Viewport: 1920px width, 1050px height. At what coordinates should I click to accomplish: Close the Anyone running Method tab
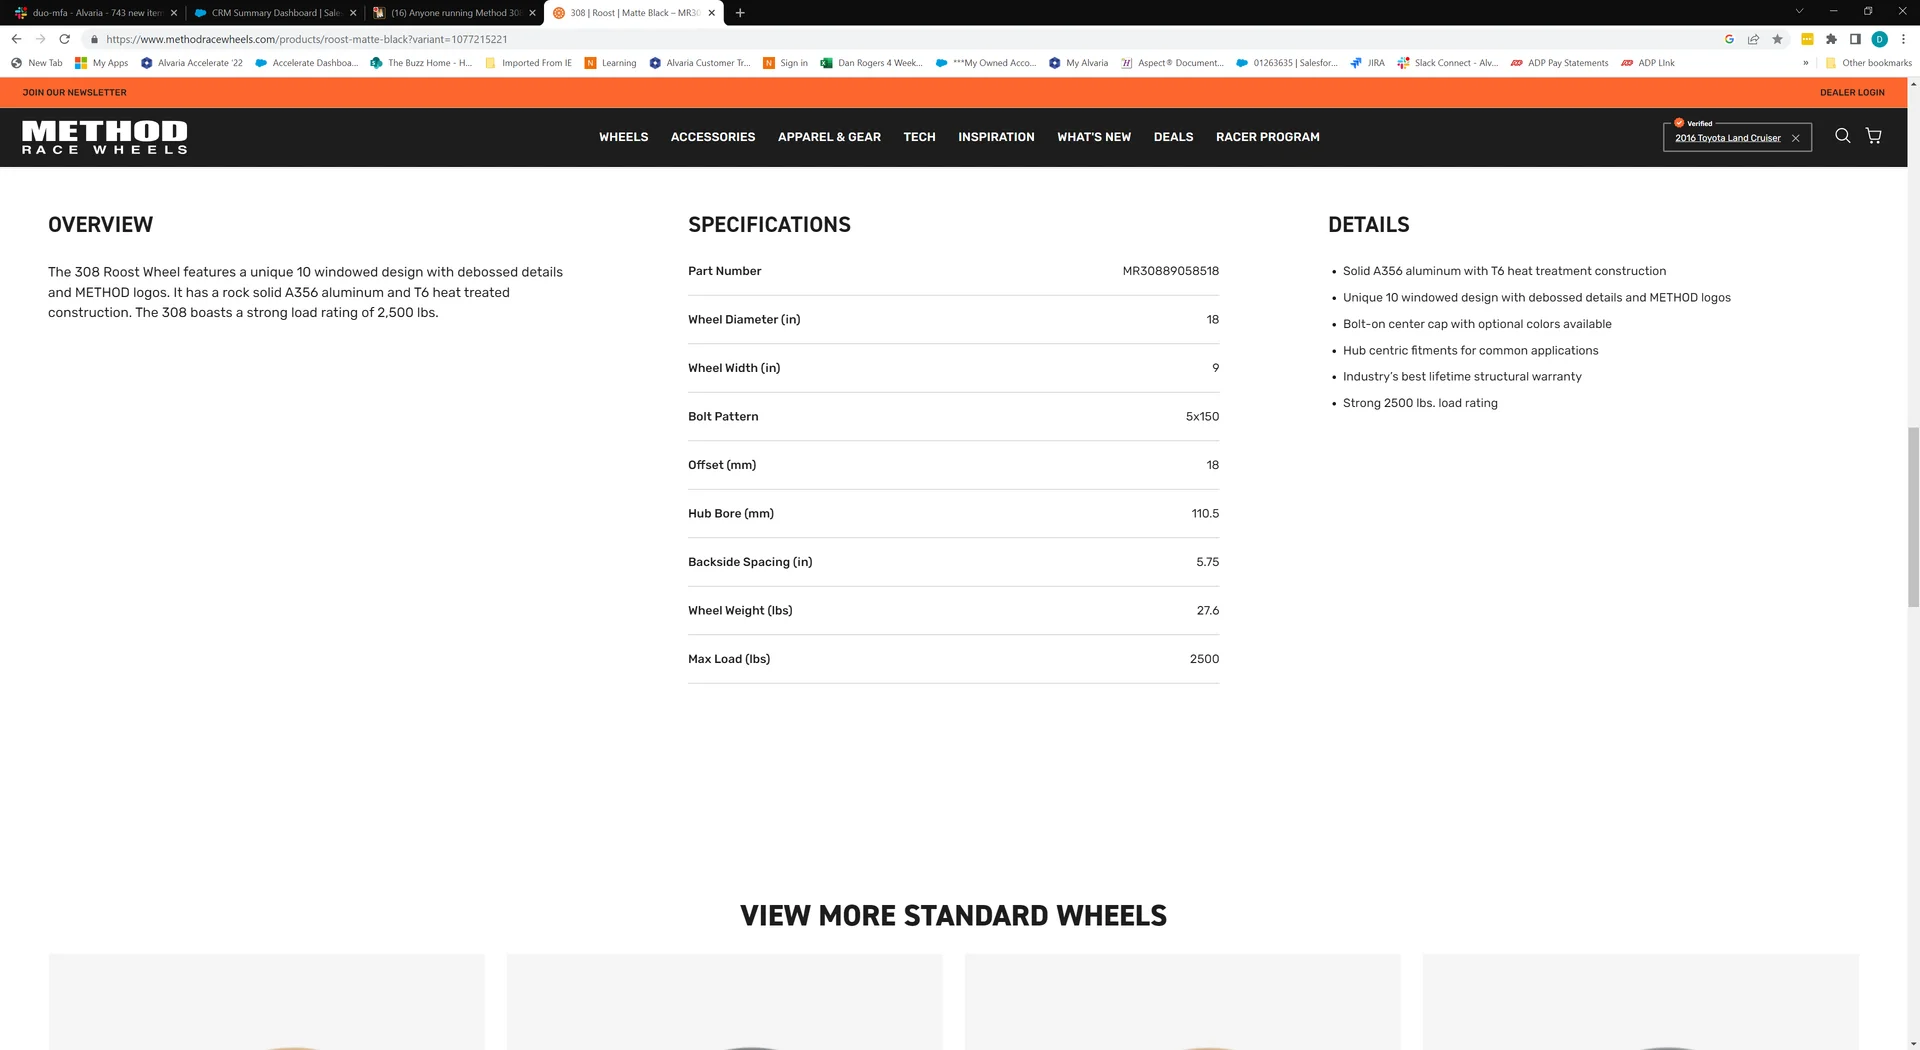532,13
